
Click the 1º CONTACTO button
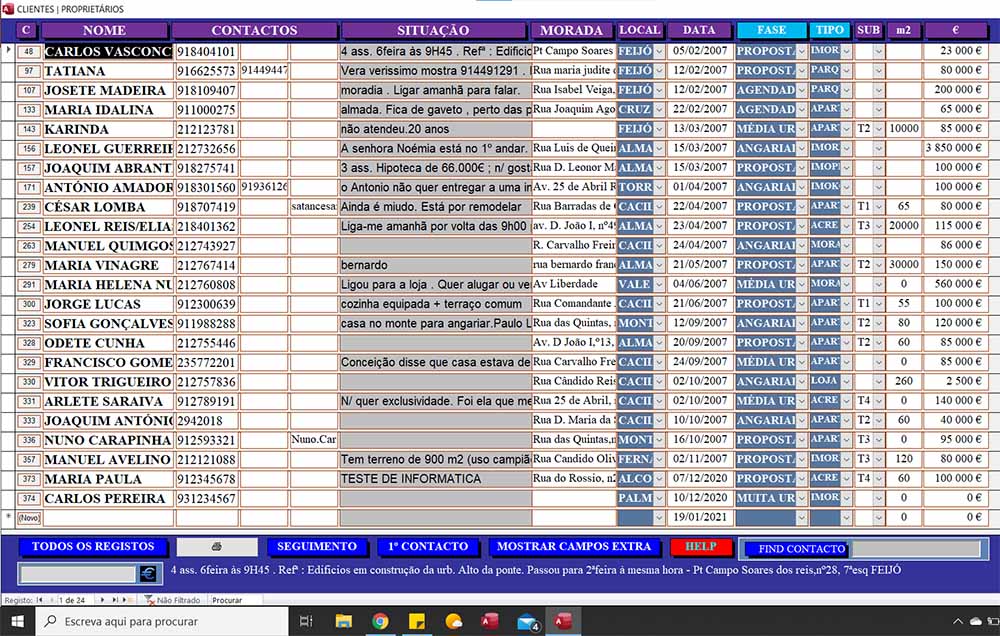click(x=429, y=547)
